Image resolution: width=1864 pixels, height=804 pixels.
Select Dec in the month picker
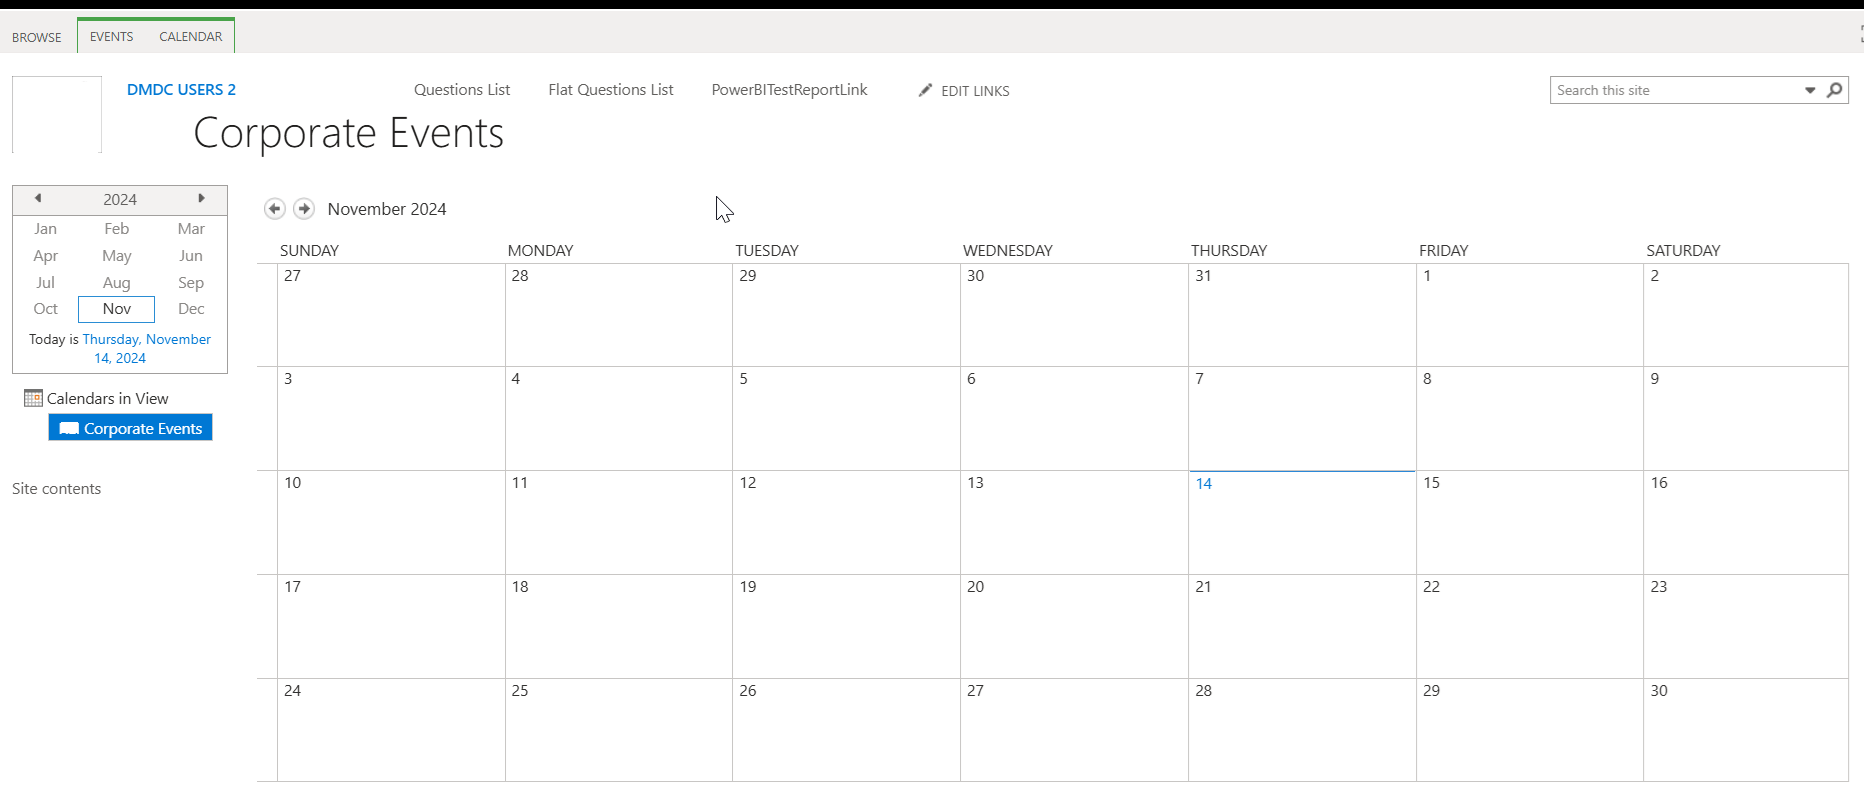click(191, 309)
